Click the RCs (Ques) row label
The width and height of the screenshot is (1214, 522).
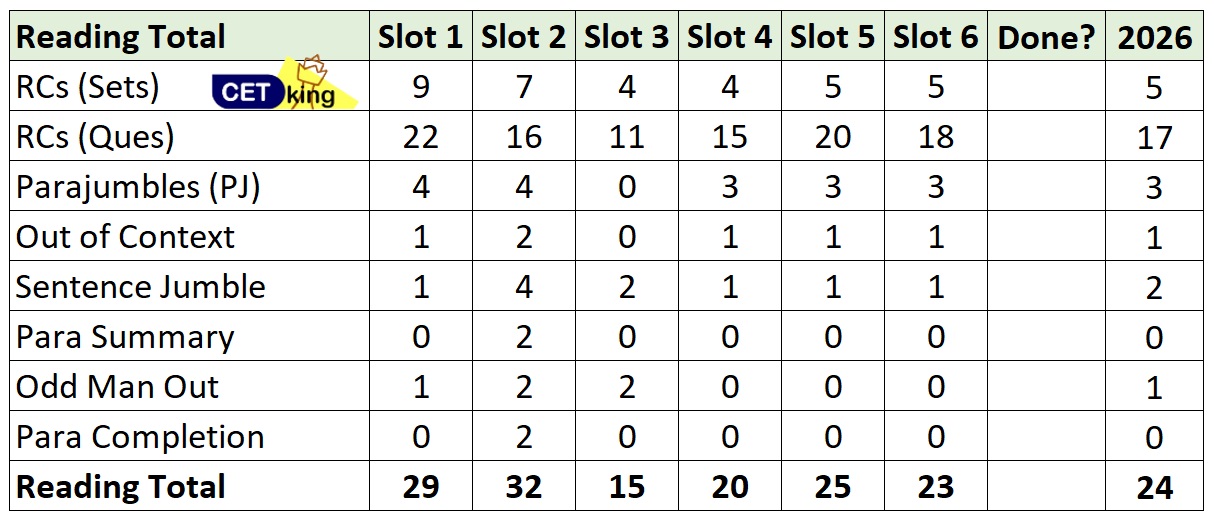tap(95, 137)
